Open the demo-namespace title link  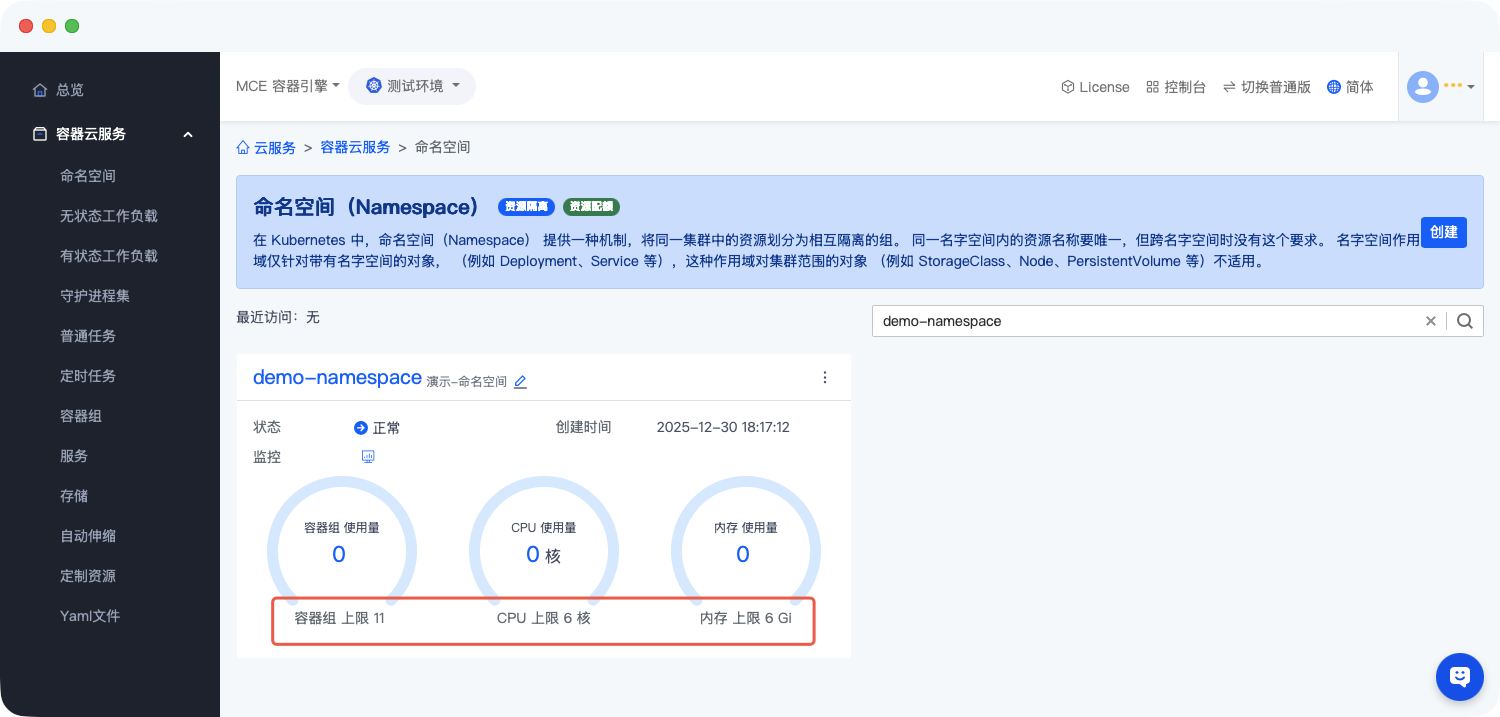click(x=337, y=377)
